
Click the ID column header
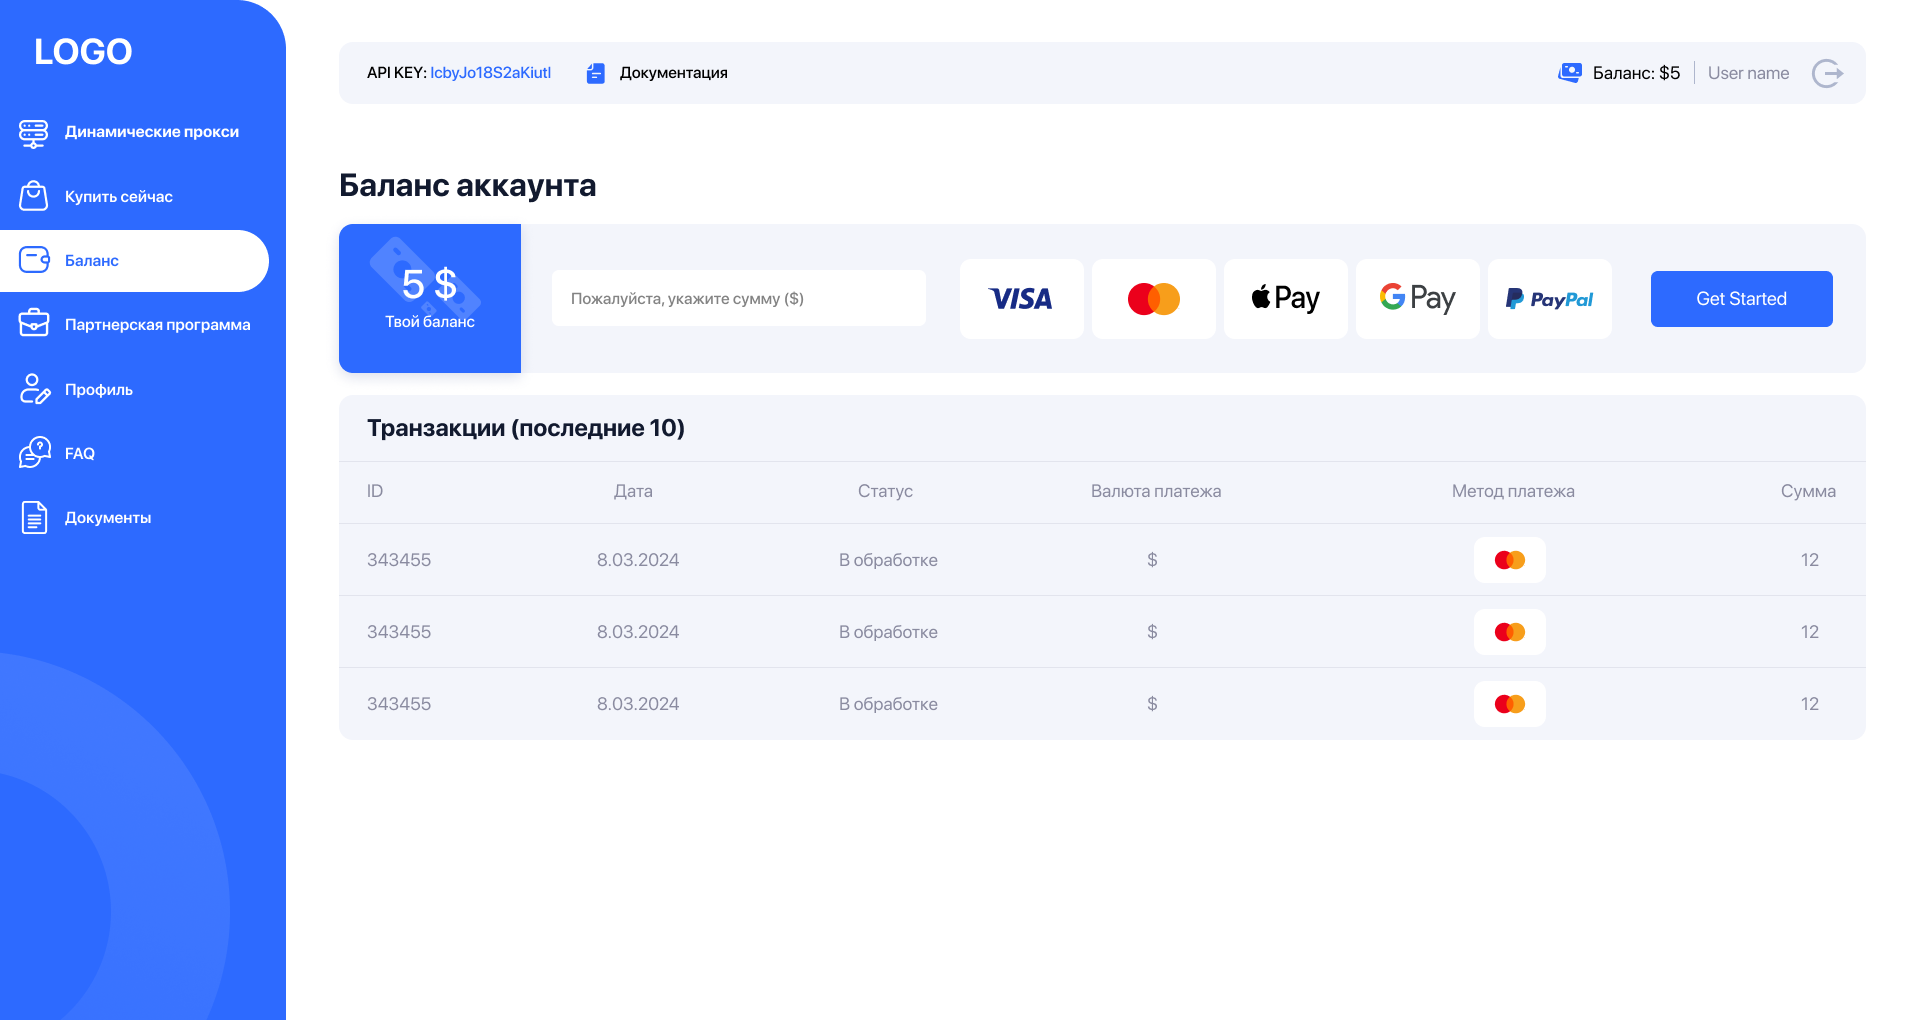tap(375, 491)
